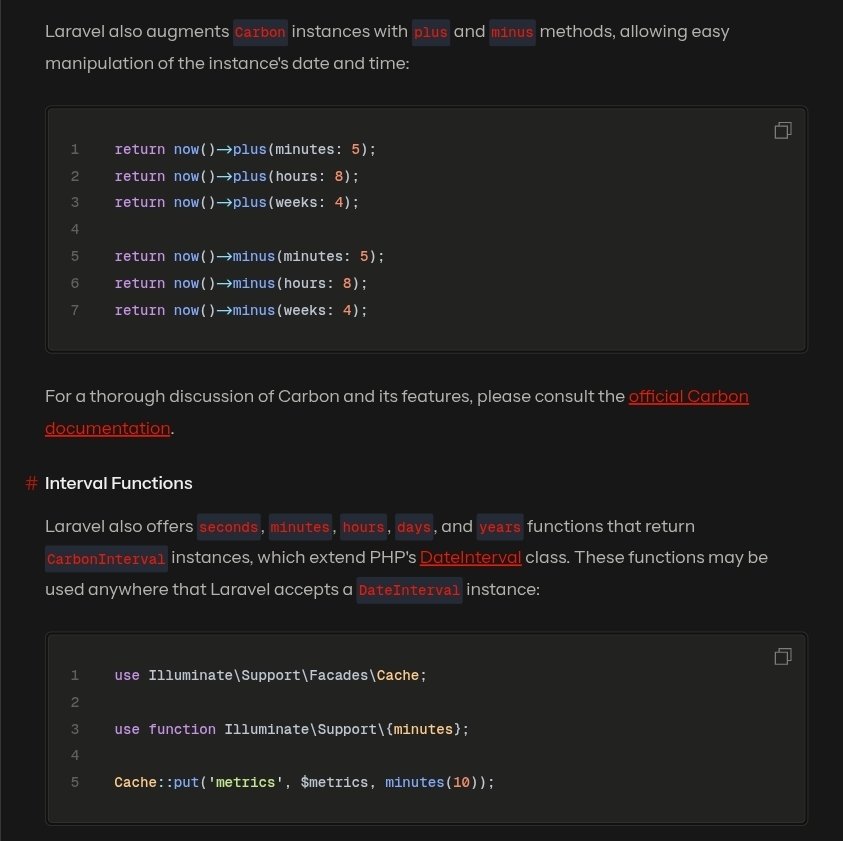Viewport: 843px width, 841px height.
Task: Click the 'Laravel also offers' paragraph text
Action: tap(406, 558)
